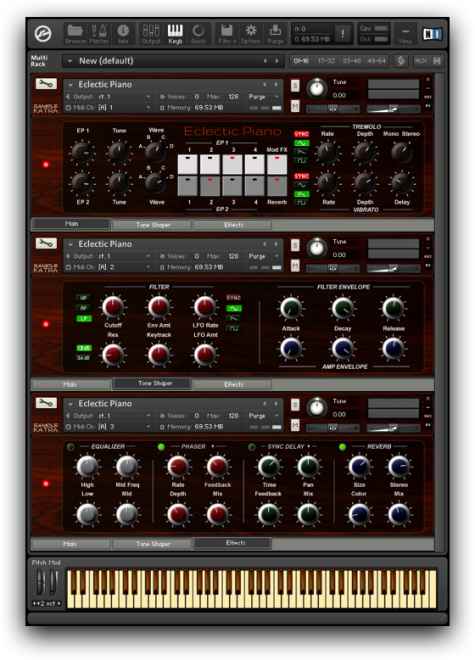Select rack page 17-32
The image size is (475, 660).
(x=326, y=61)
